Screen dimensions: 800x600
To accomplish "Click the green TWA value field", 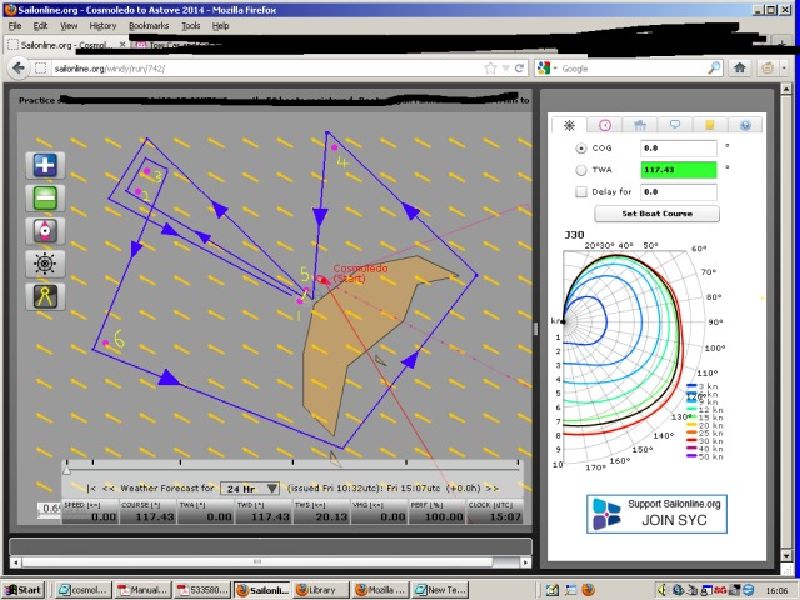I will [x=679, y=169].
